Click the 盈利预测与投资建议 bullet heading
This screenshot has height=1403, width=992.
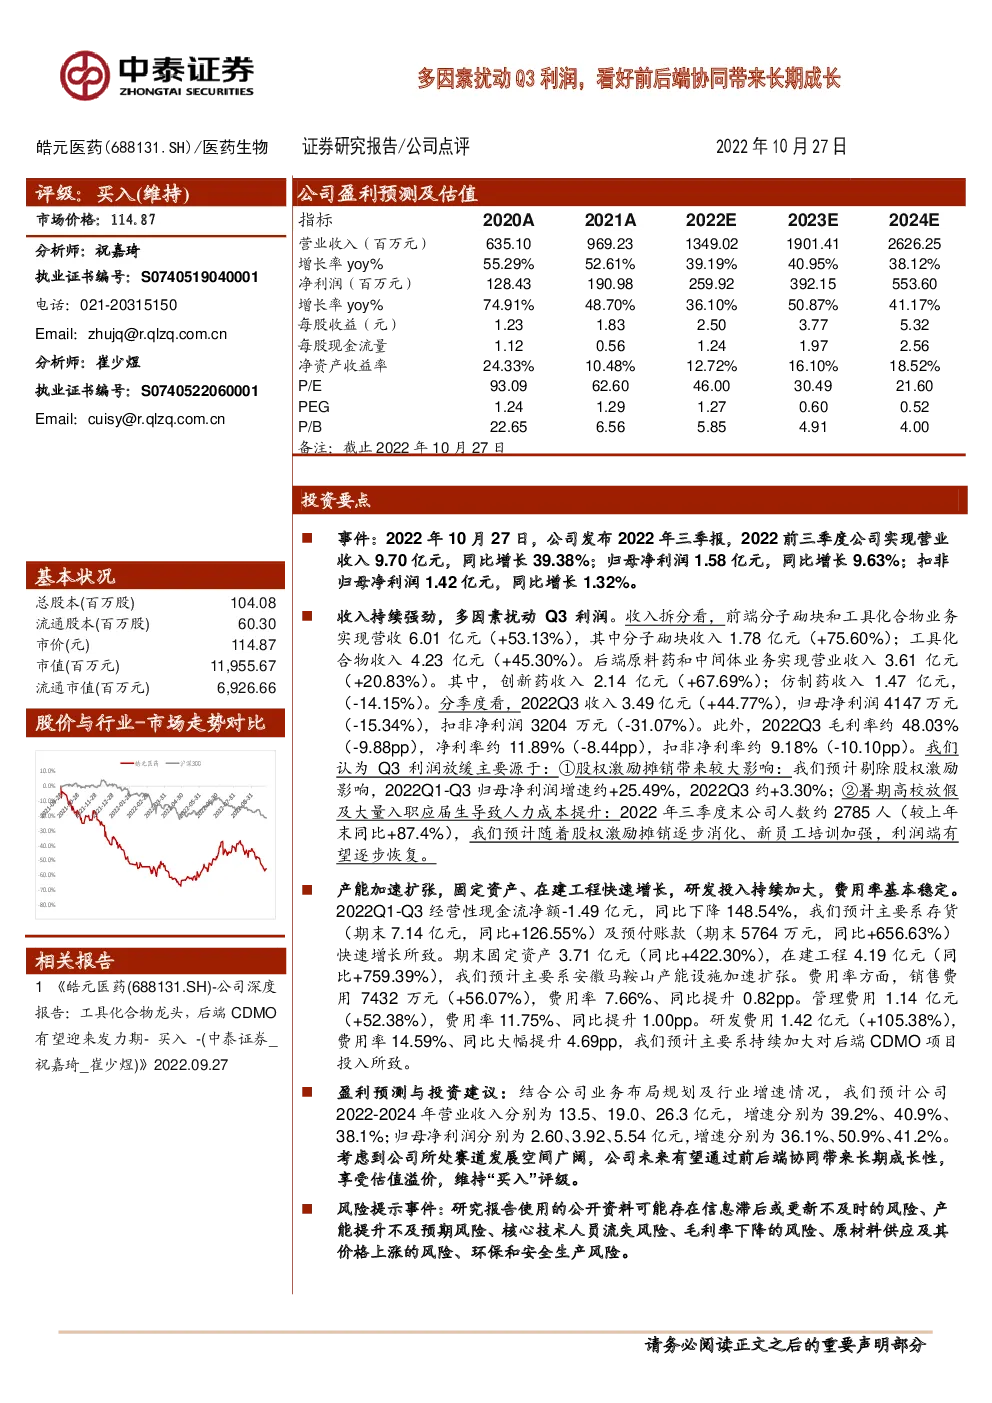(x=421, y=1092)
